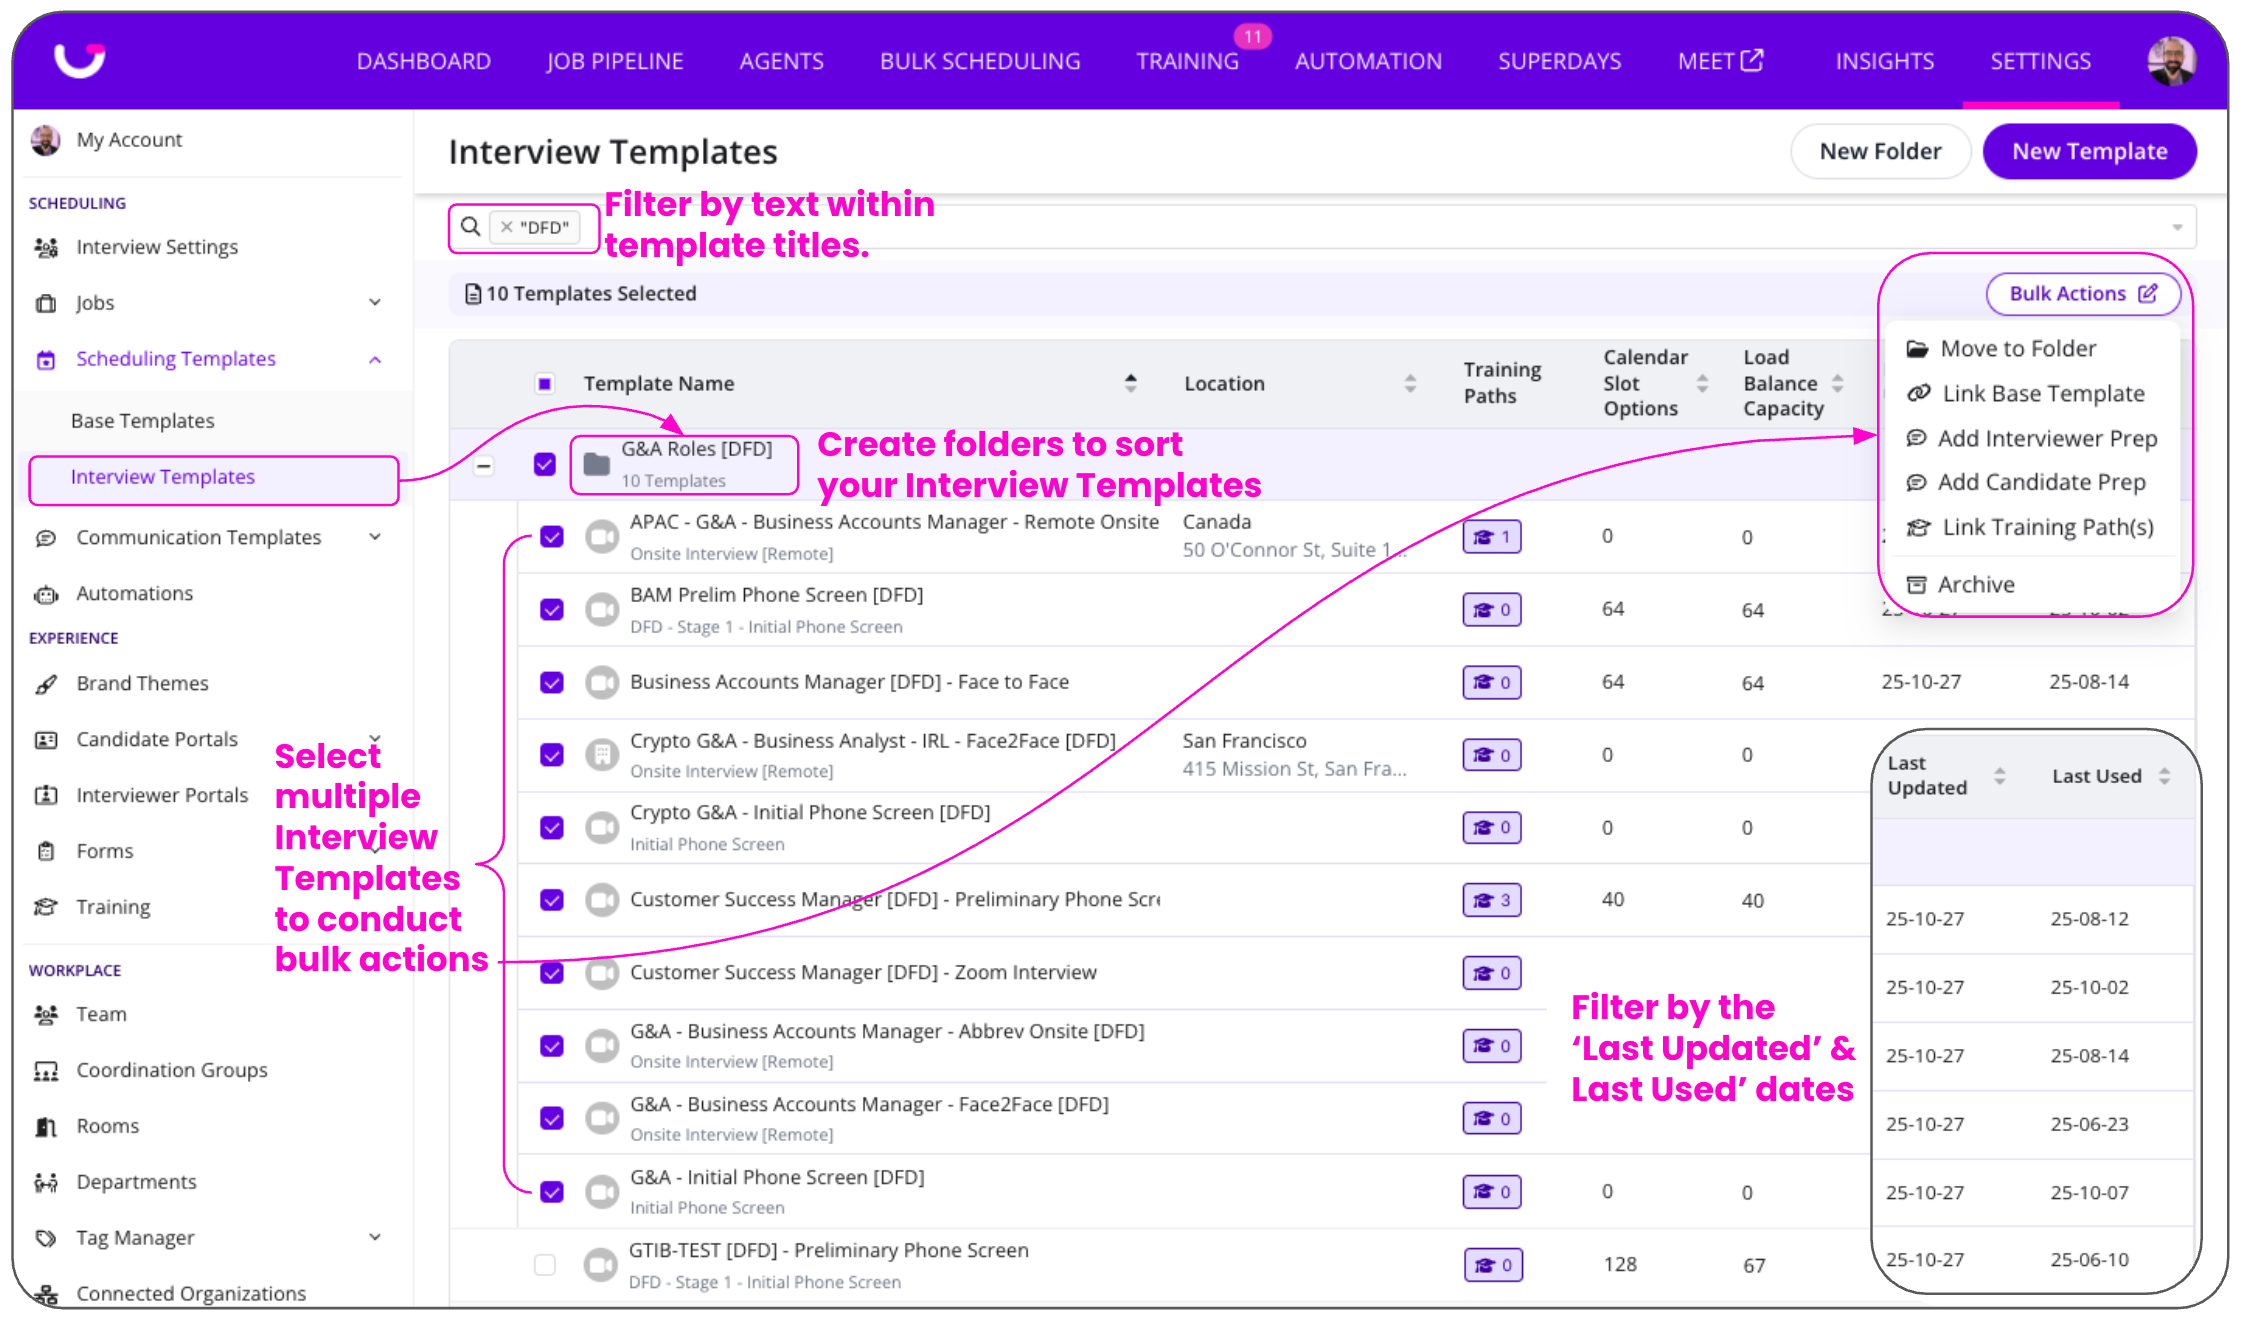This screenshot has width=2242, height=1322.
Task: Open the Job Pipeline tab
Action: pyautogui.click(x=614, y=62)
